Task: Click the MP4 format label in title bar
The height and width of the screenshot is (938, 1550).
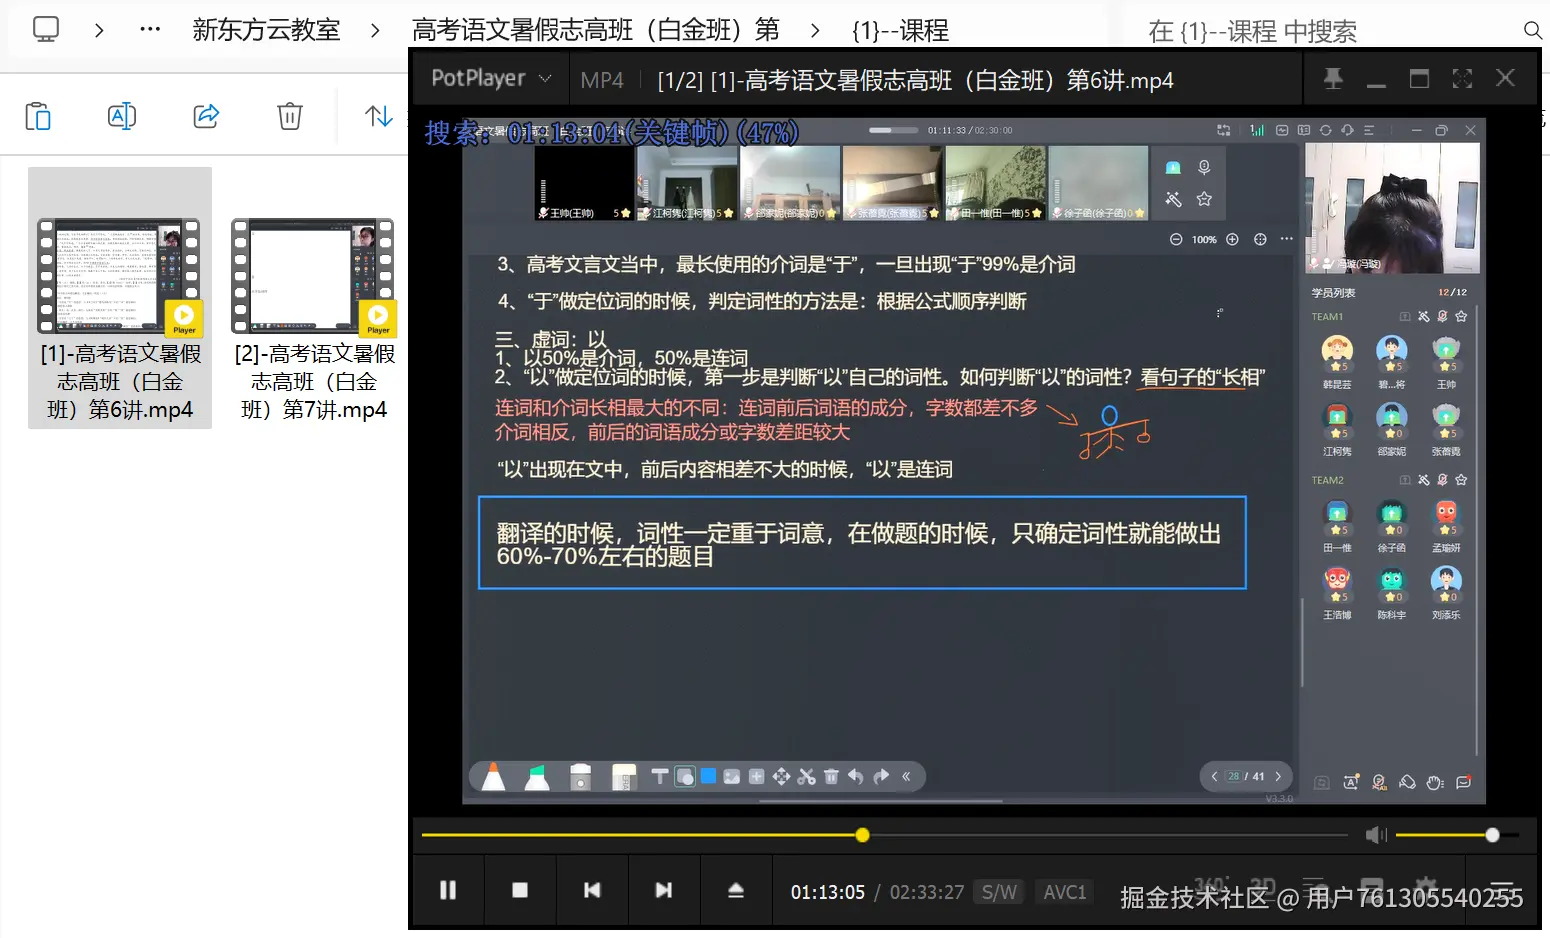Action: coord(602,80)
